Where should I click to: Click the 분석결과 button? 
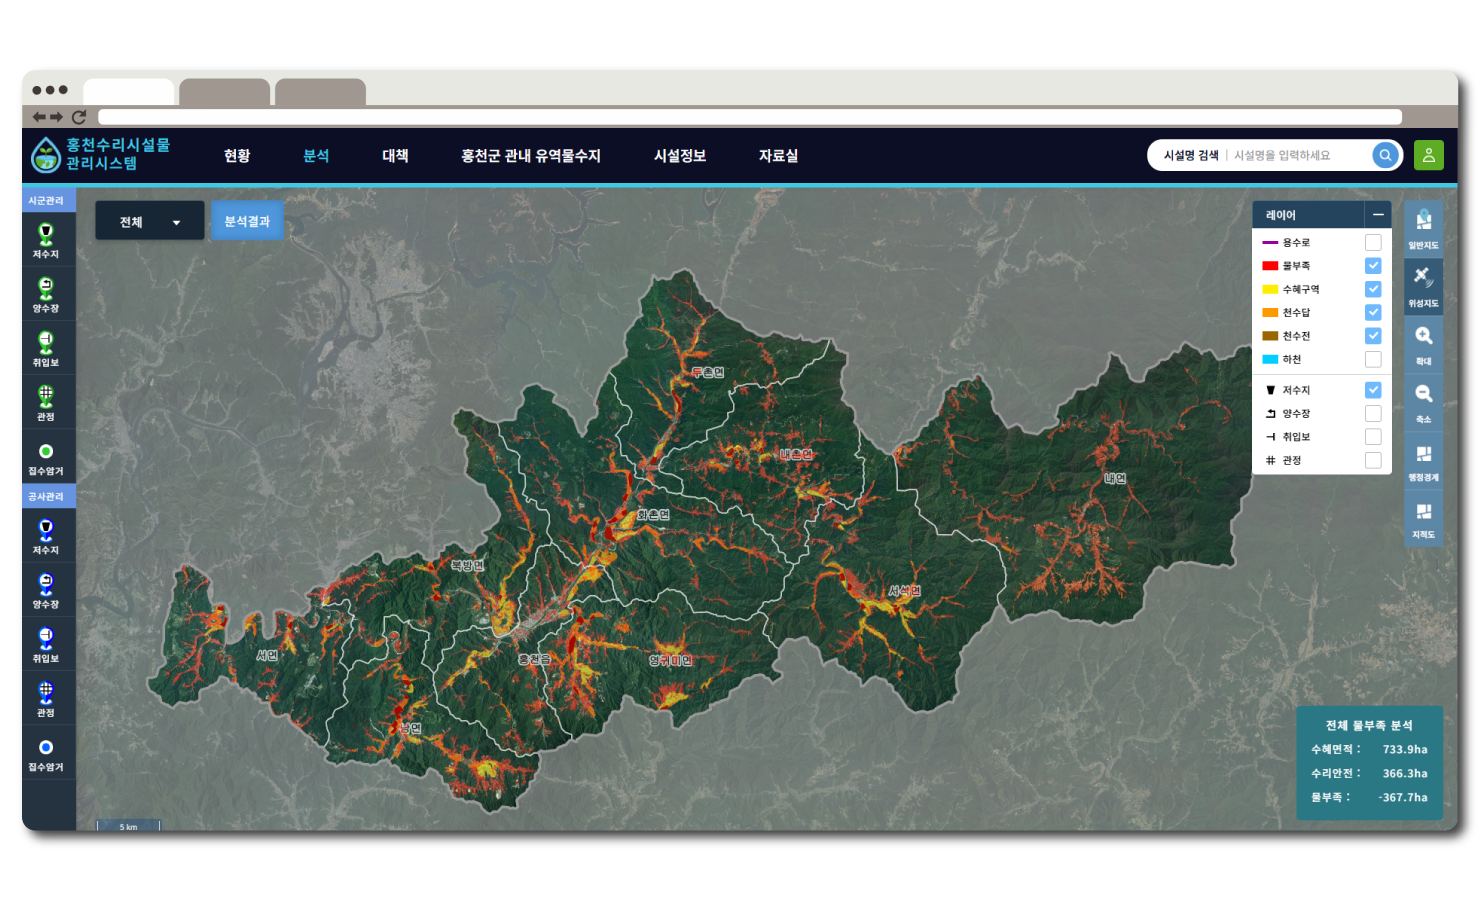[247, 222]
